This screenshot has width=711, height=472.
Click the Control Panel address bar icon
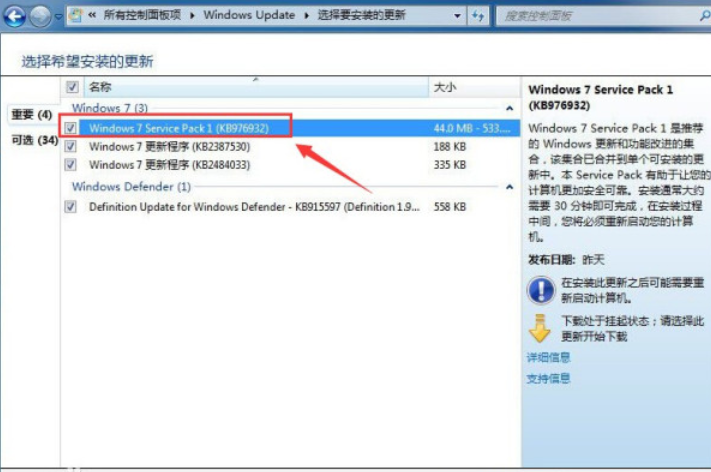pos(75,15)
